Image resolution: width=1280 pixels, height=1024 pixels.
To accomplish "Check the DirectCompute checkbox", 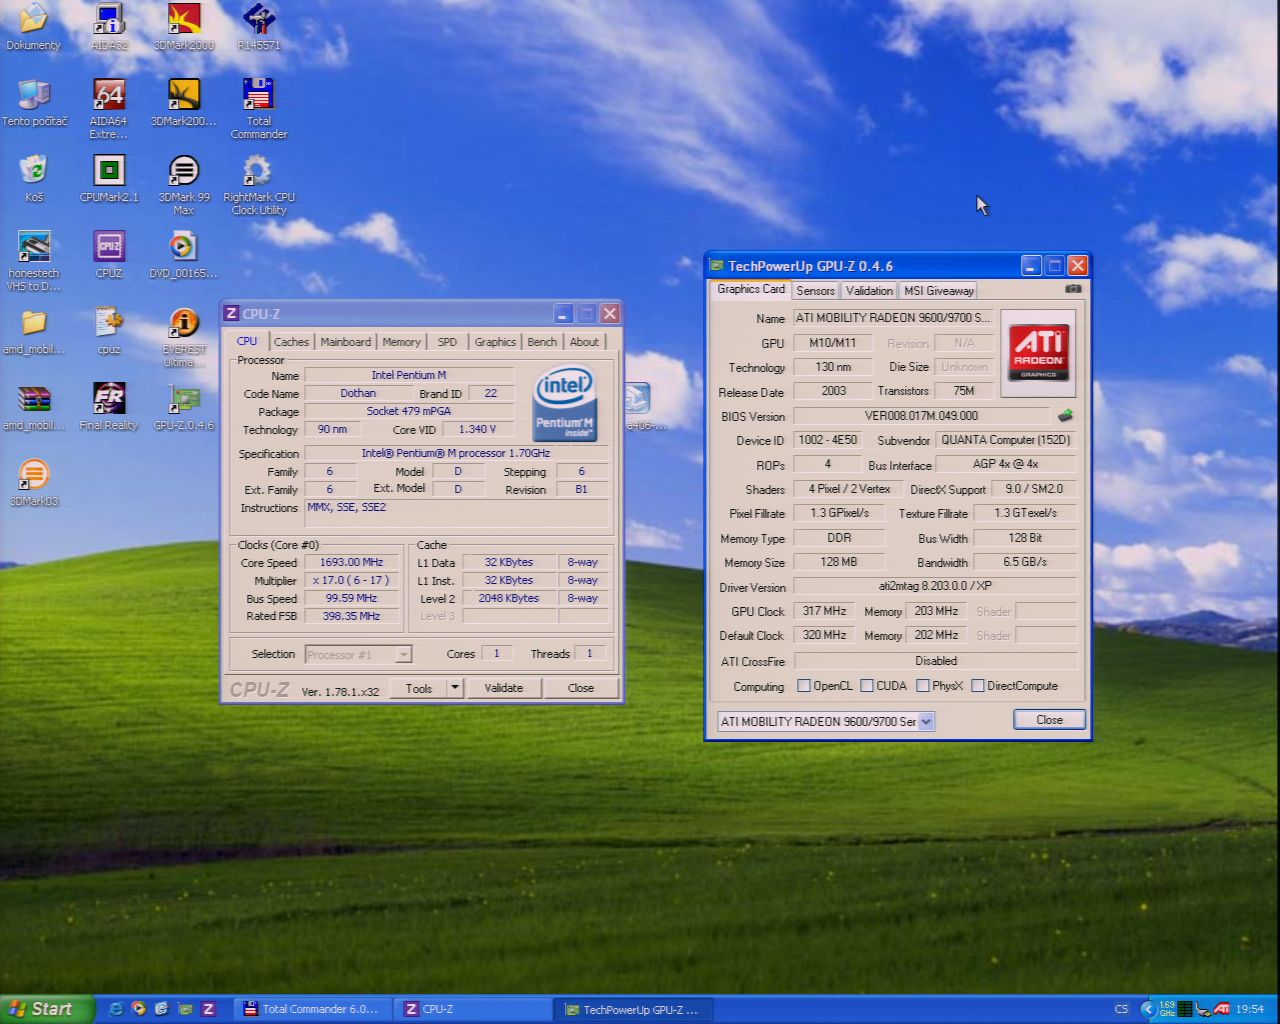I will [978, 686].
